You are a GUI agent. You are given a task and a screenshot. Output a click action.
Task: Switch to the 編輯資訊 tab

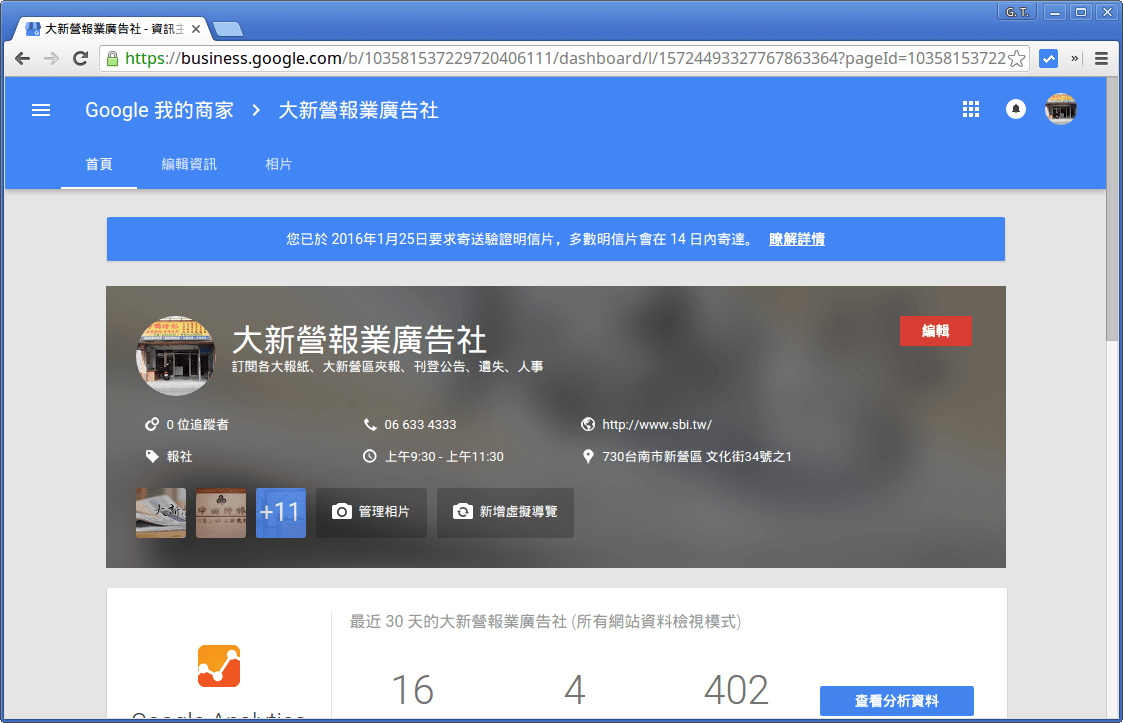click(x=189, y=164)
